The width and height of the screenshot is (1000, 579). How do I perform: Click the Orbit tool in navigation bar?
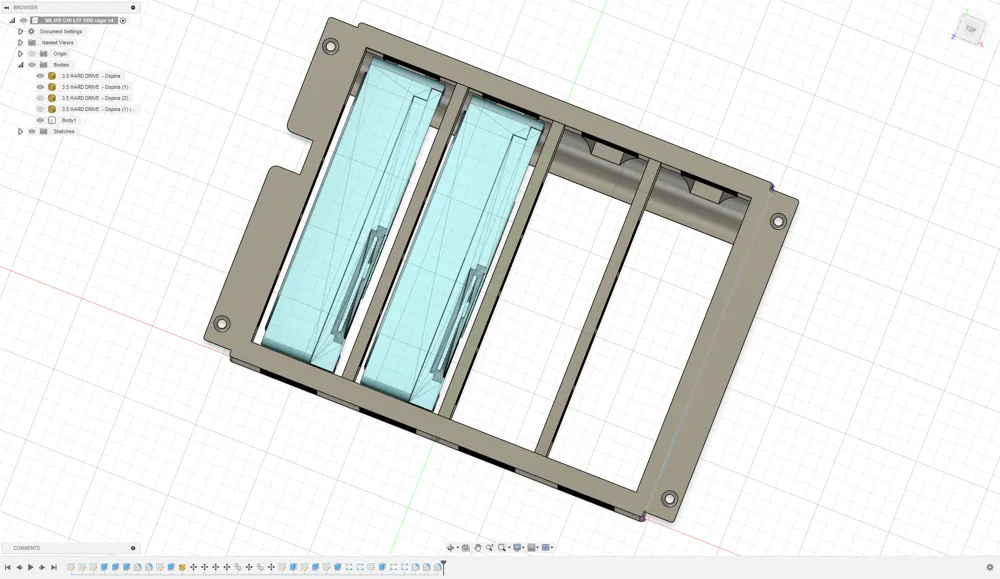[450, 547]
